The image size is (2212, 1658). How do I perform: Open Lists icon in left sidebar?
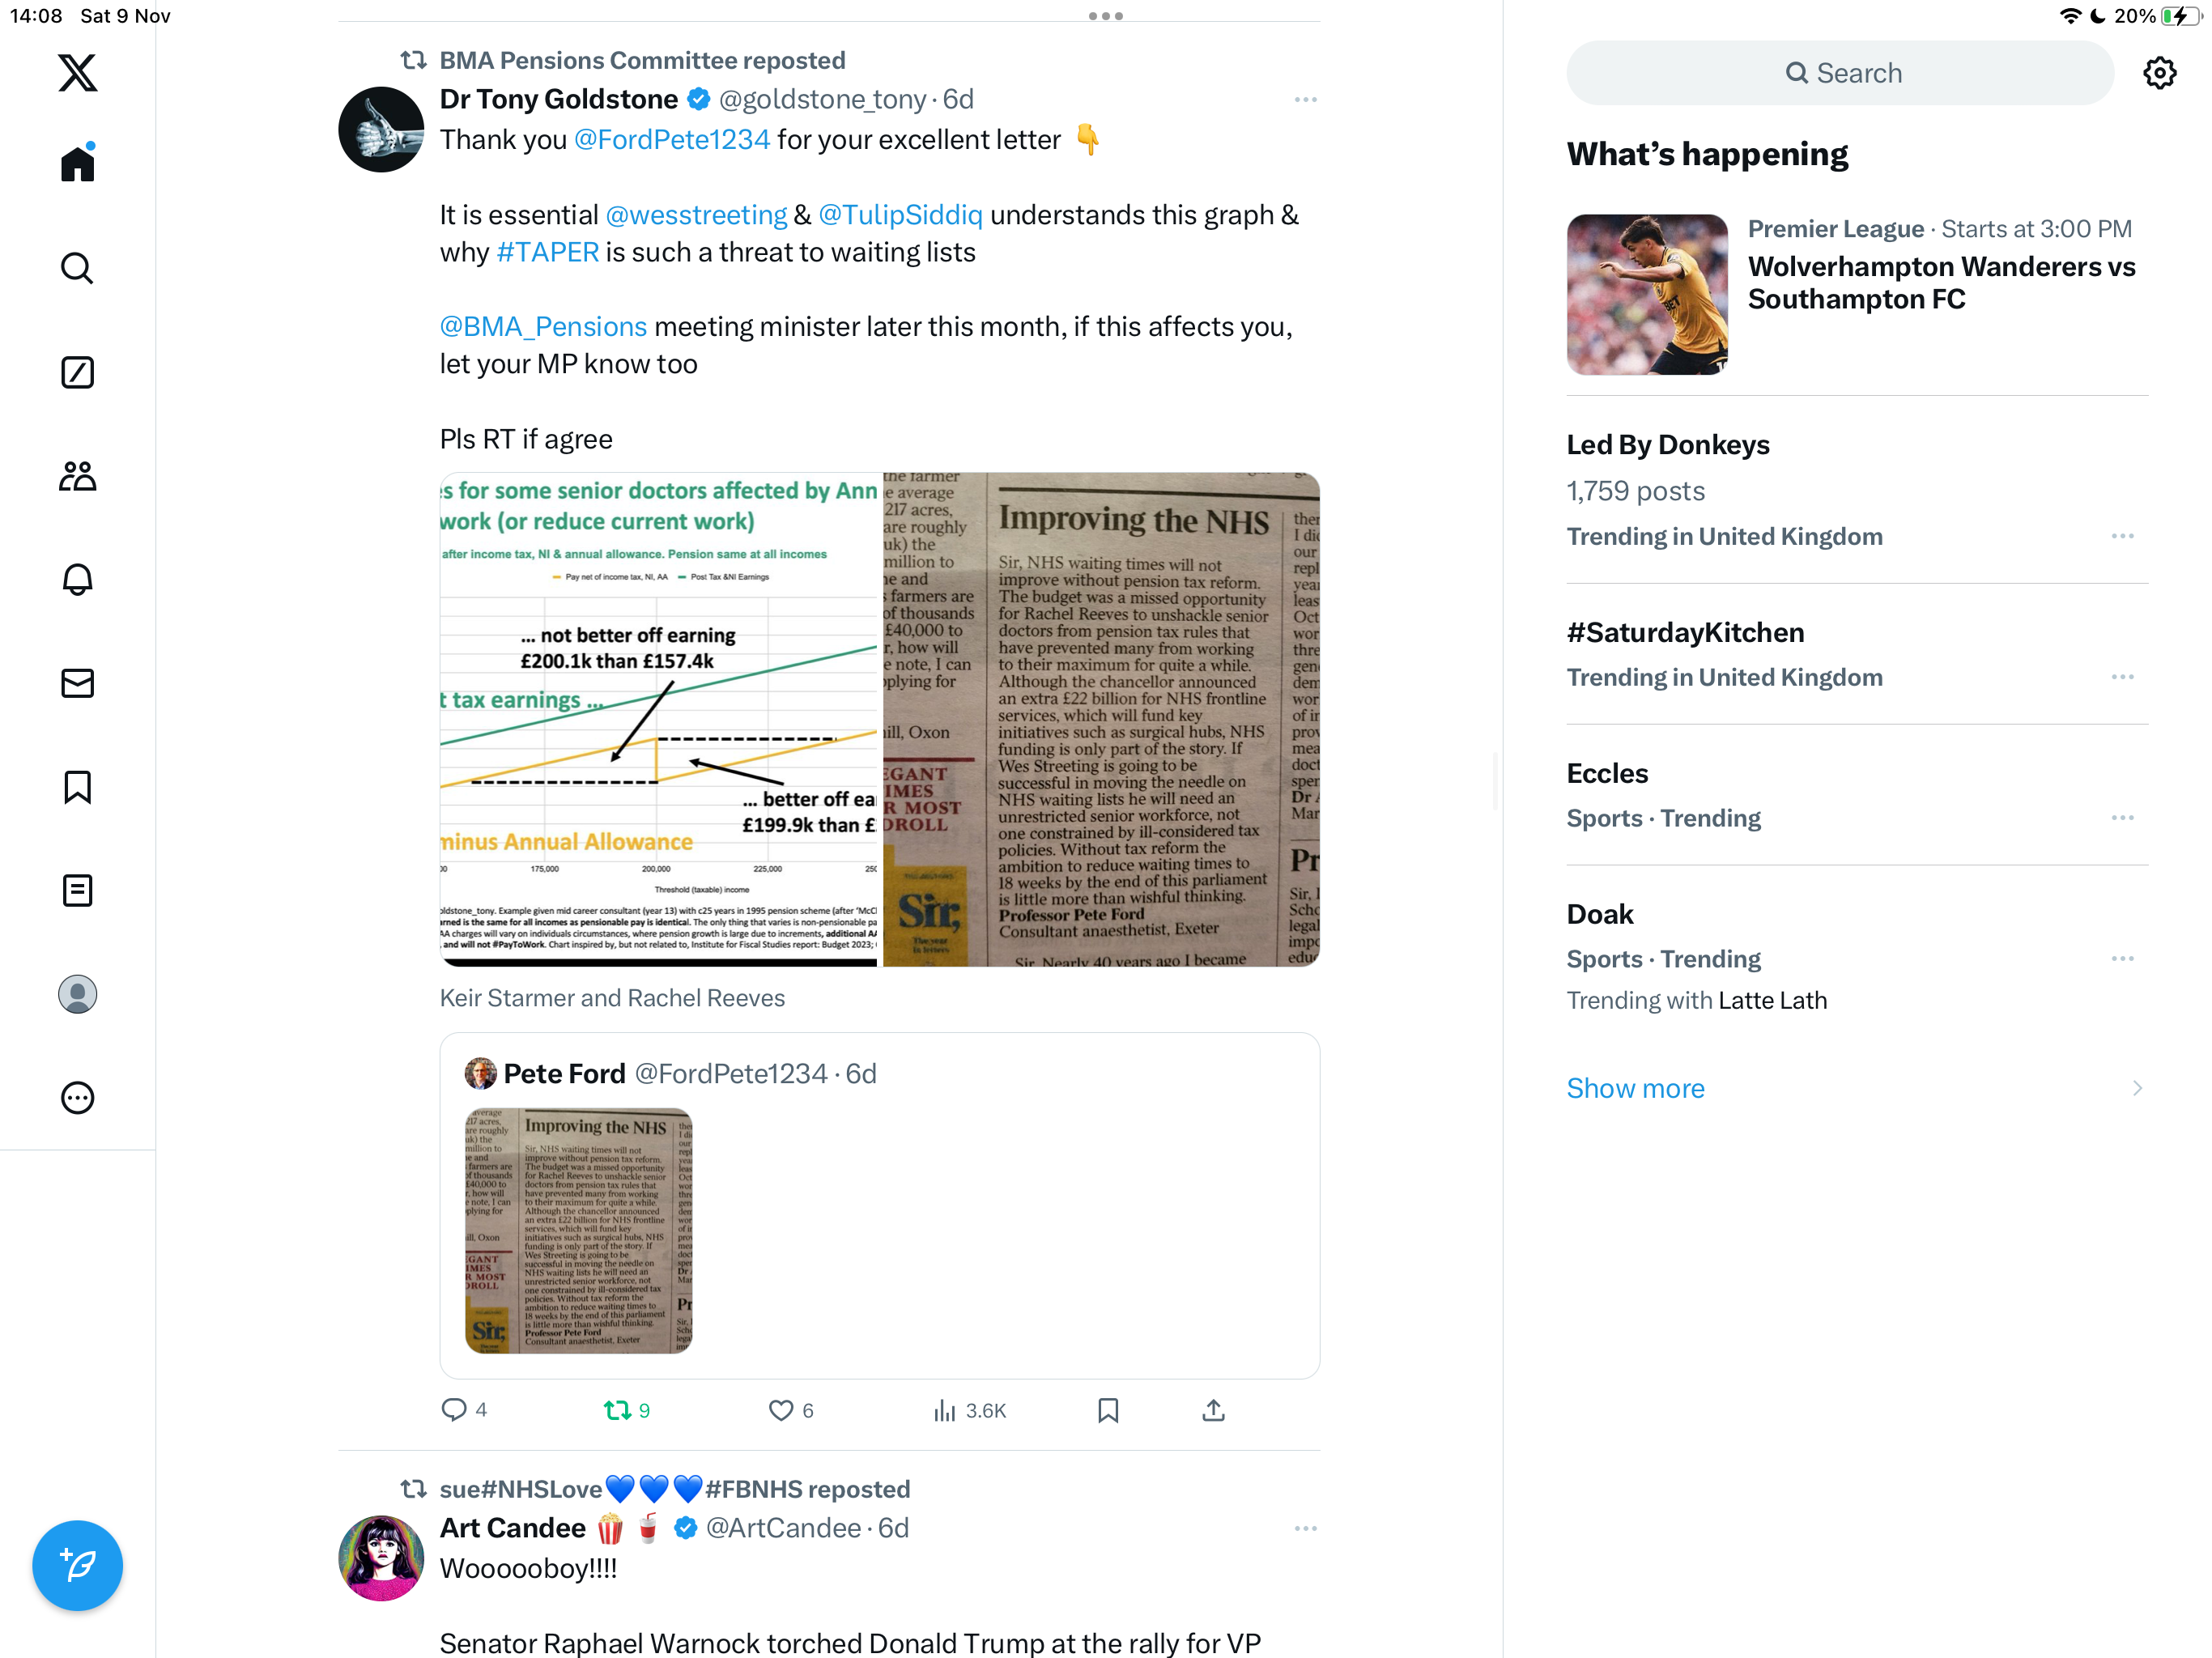(x=77, y=890)
